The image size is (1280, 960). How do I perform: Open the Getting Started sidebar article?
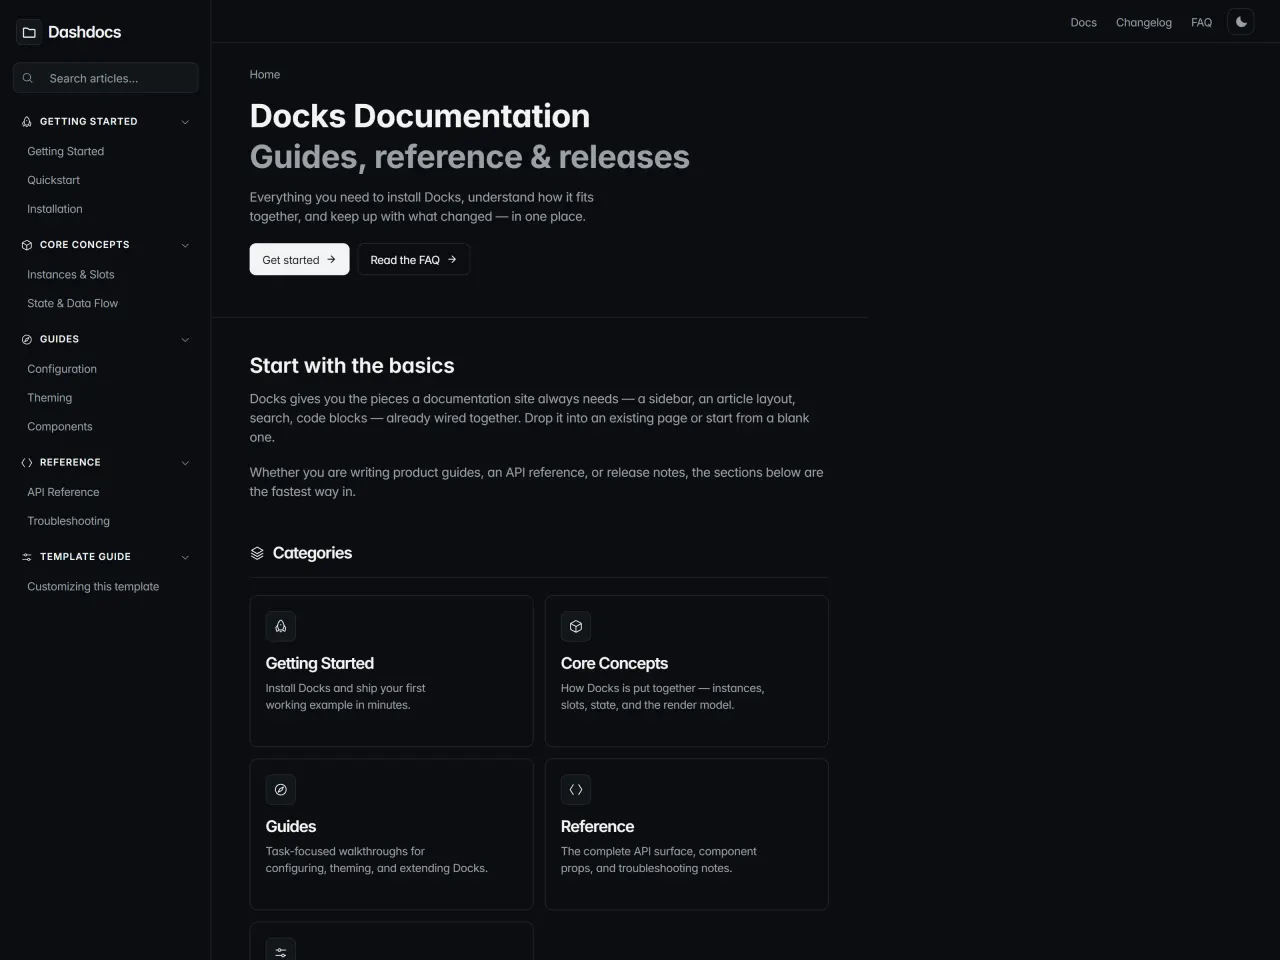point(66,152)
